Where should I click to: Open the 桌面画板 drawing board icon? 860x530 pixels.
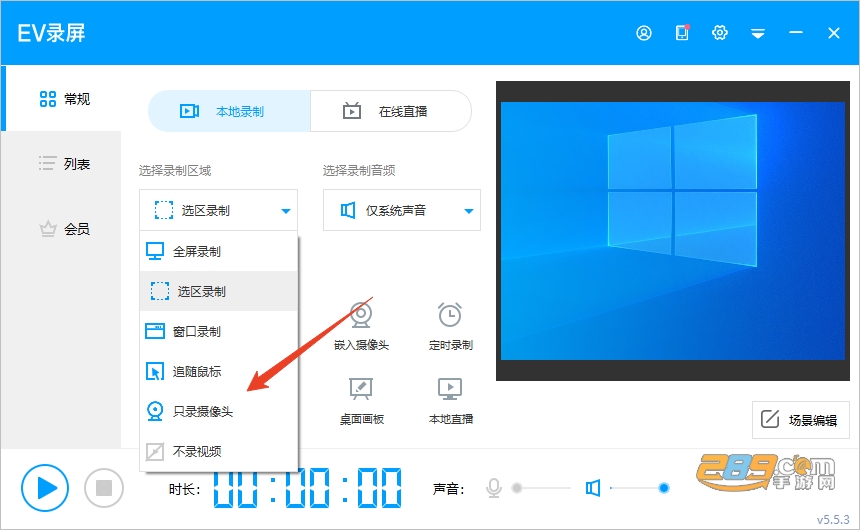(361, 389)
